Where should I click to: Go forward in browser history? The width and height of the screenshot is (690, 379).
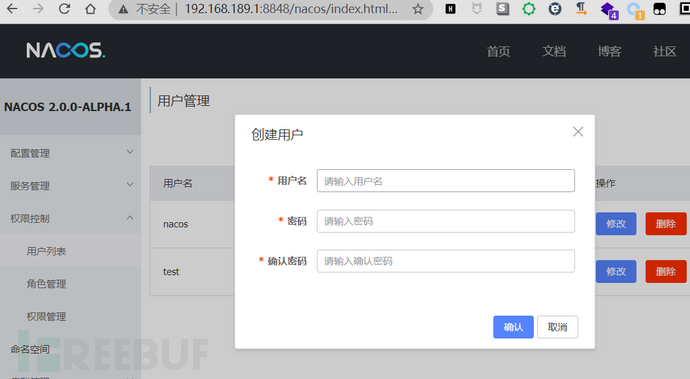38,9
